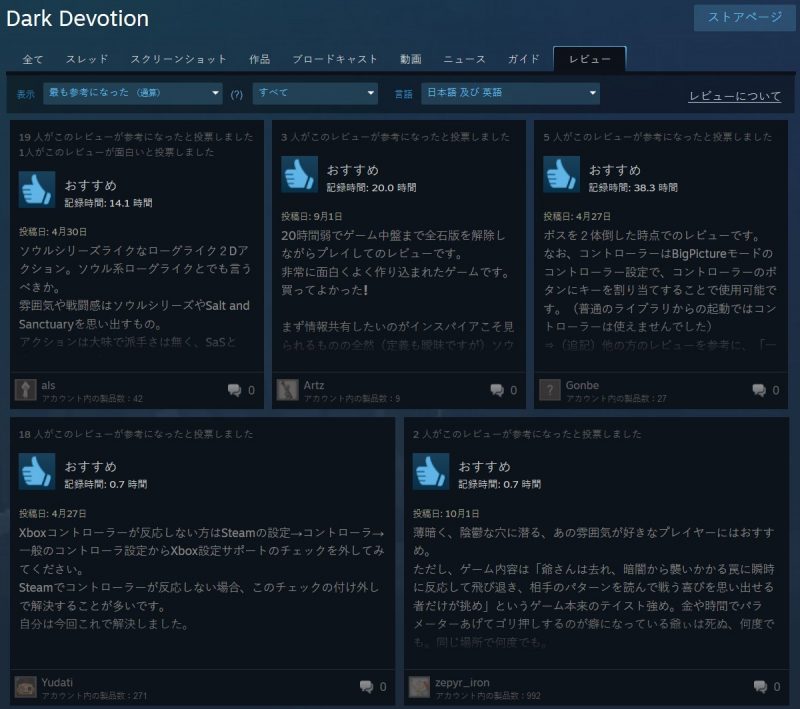Click 記録時間: 14.1 時間 text
Image resolution: width=800 pixels, height=709 pixels.
coord(108,203)
